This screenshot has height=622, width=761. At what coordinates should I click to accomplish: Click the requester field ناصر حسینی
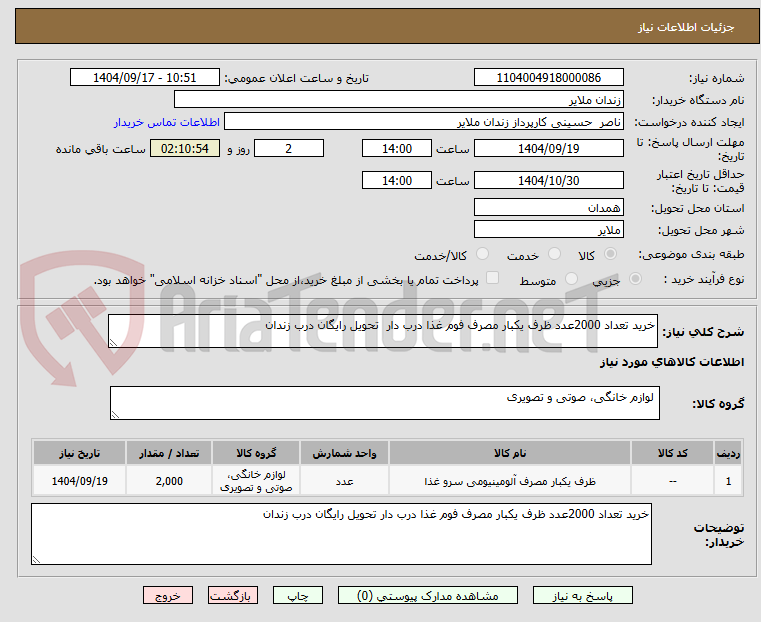pyautogui.click(x=424, y=122)
